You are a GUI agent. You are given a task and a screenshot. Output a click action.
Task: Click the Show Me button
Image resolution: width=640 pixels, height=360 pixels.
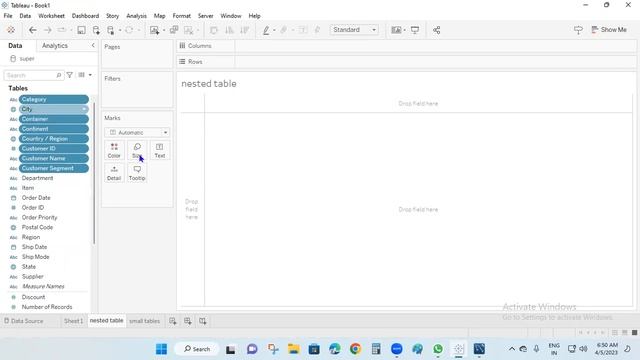coord(609,30)
